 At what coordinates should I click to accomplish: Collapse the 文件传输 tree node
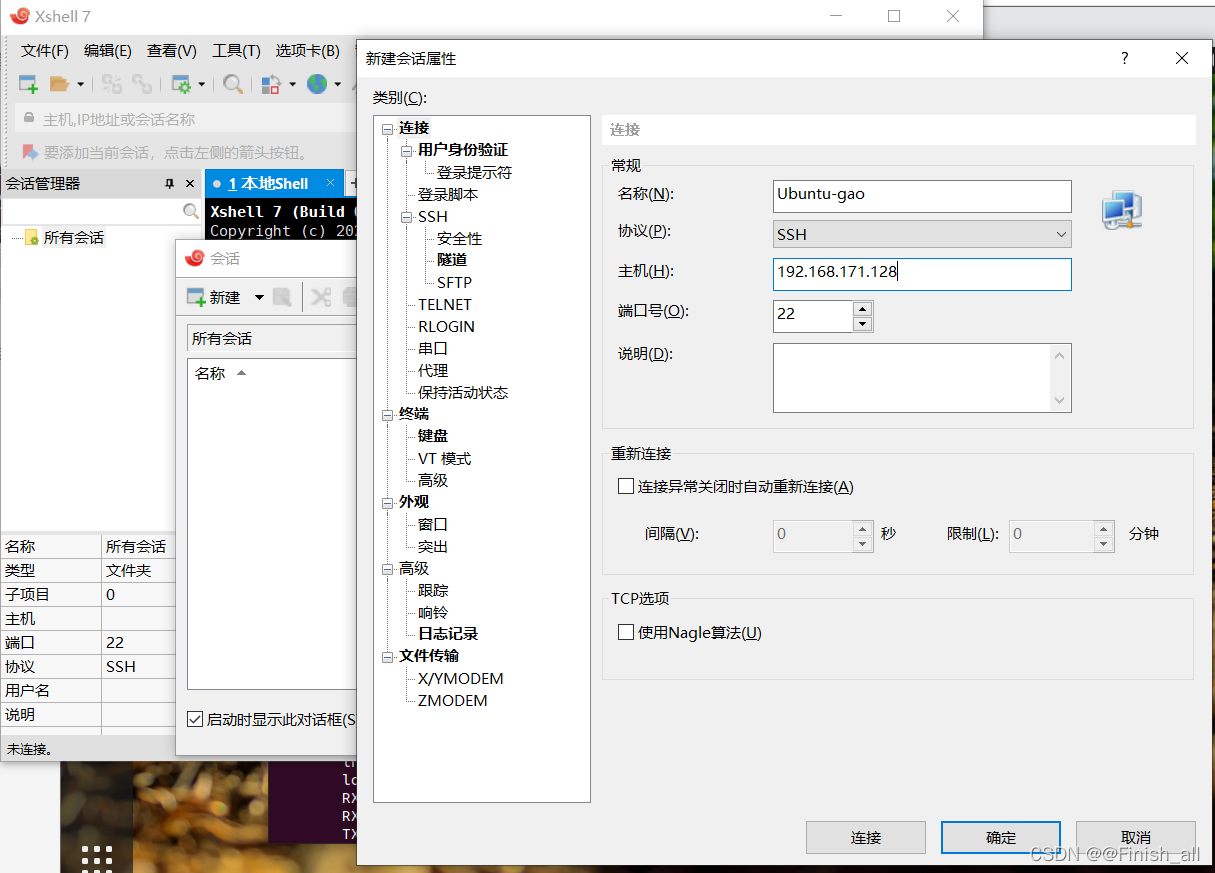click(388, 656)
